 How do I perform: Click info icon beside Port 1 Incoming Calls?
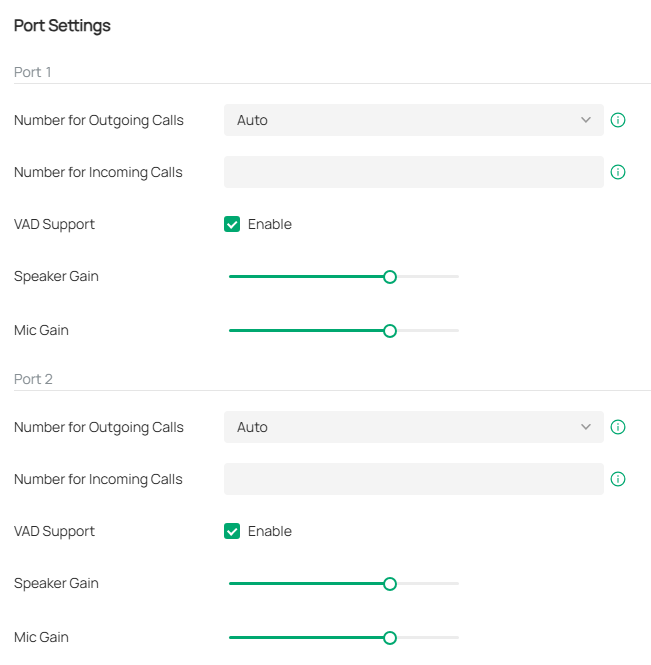618,172
